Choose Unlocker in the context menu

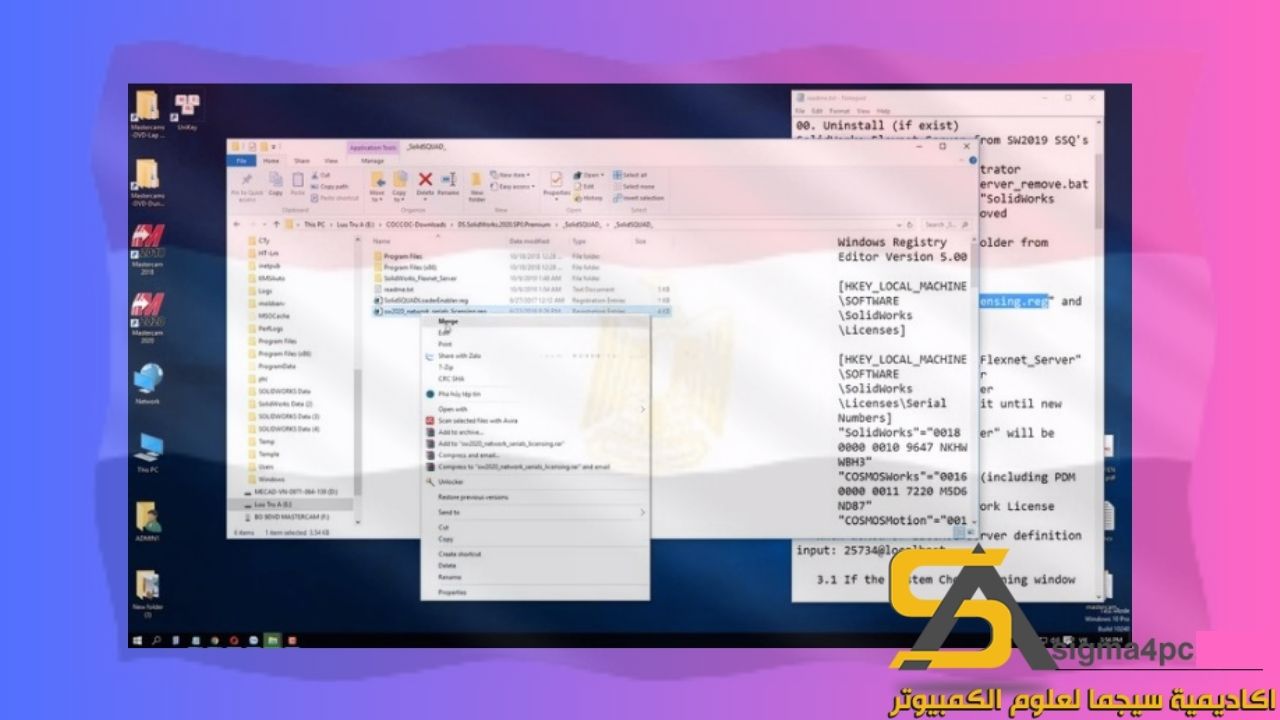point(535,481)
